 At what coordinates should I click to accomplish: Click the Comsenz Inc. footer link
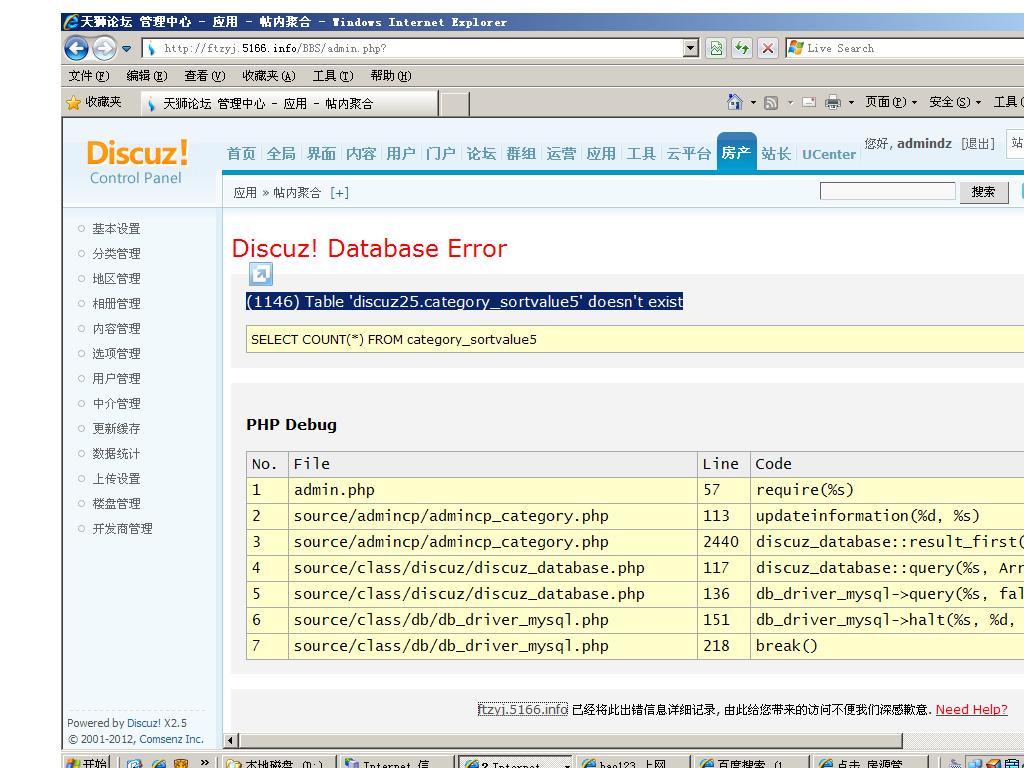click(x=171, y=739)
